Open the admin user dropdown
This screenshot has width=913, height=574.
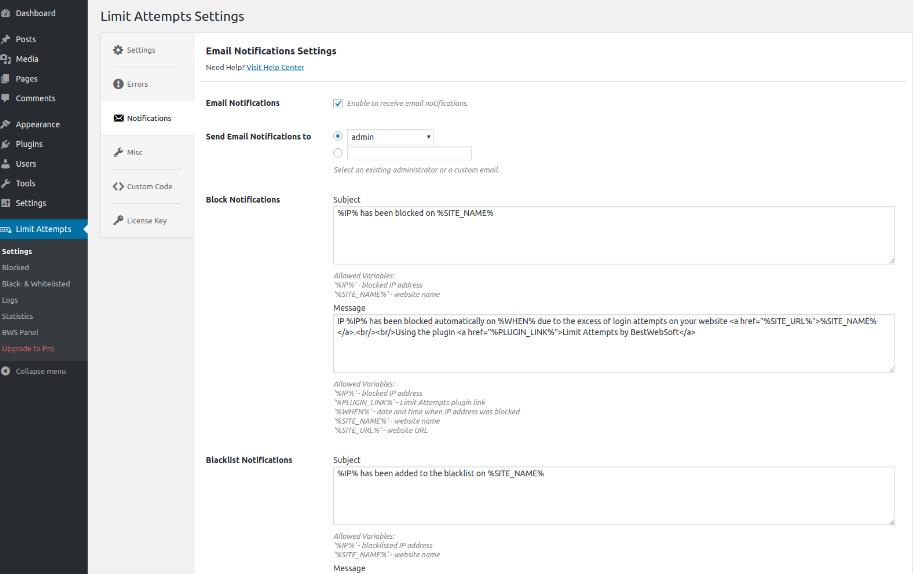390,137
